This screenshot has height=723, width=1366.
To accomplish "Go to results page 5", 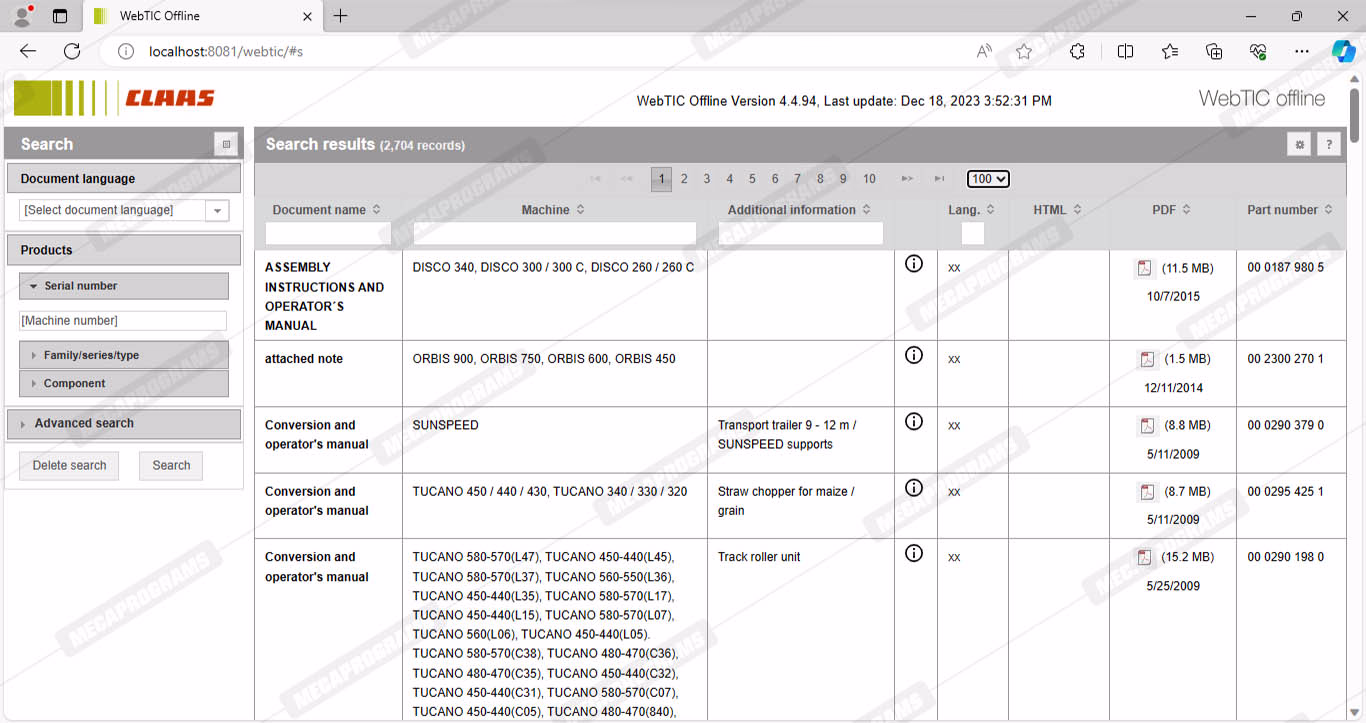I will pyautogui.click(x=752, y=179).
